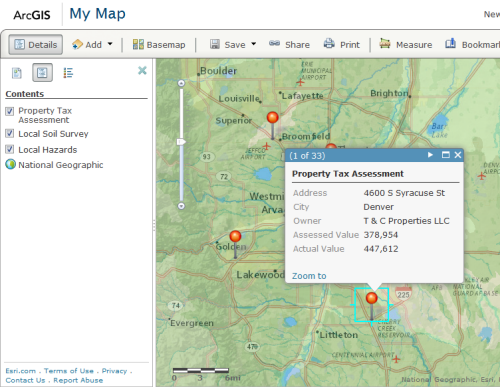Click the Centennial Airport symbol
Viewport: 500px width, 387px height.
[396, 359]
